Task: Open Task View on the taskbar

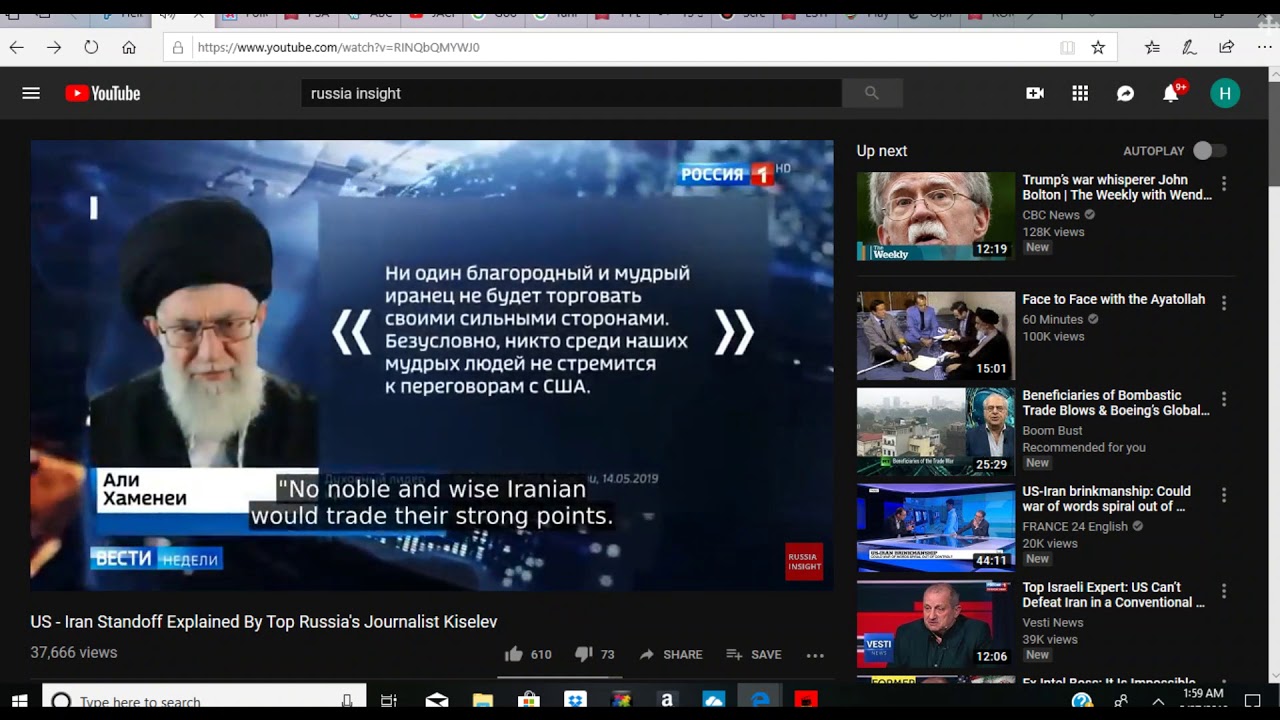Action: coord(388,701)
